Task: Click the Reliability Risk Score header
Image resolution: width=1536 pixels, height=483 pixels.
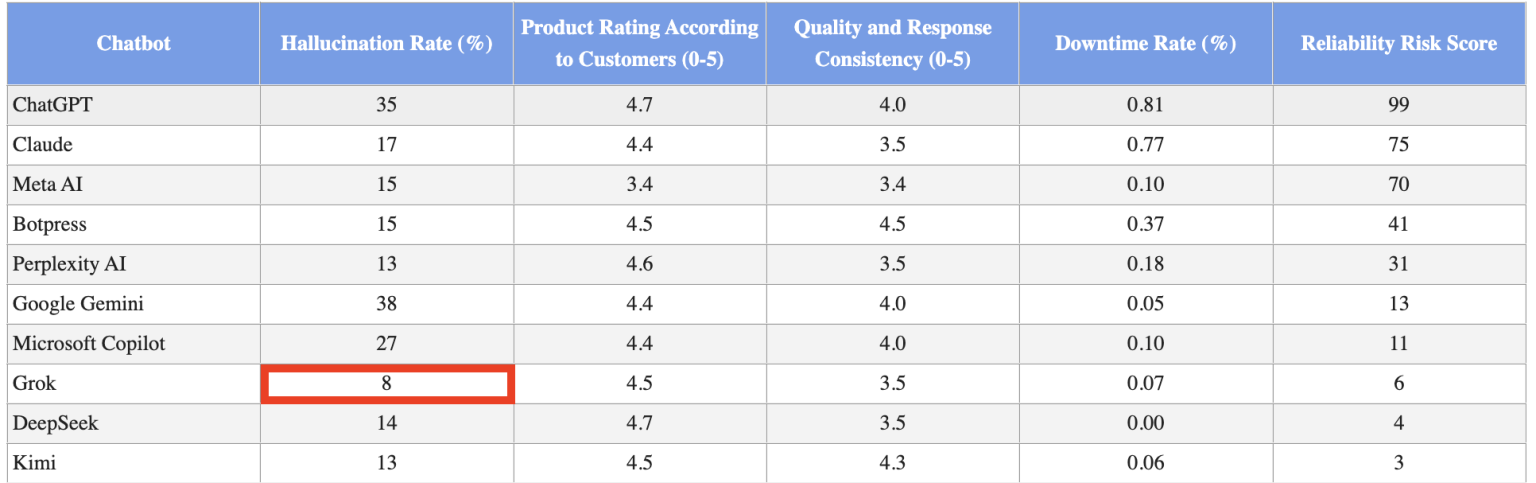Action: point(1398,44)
